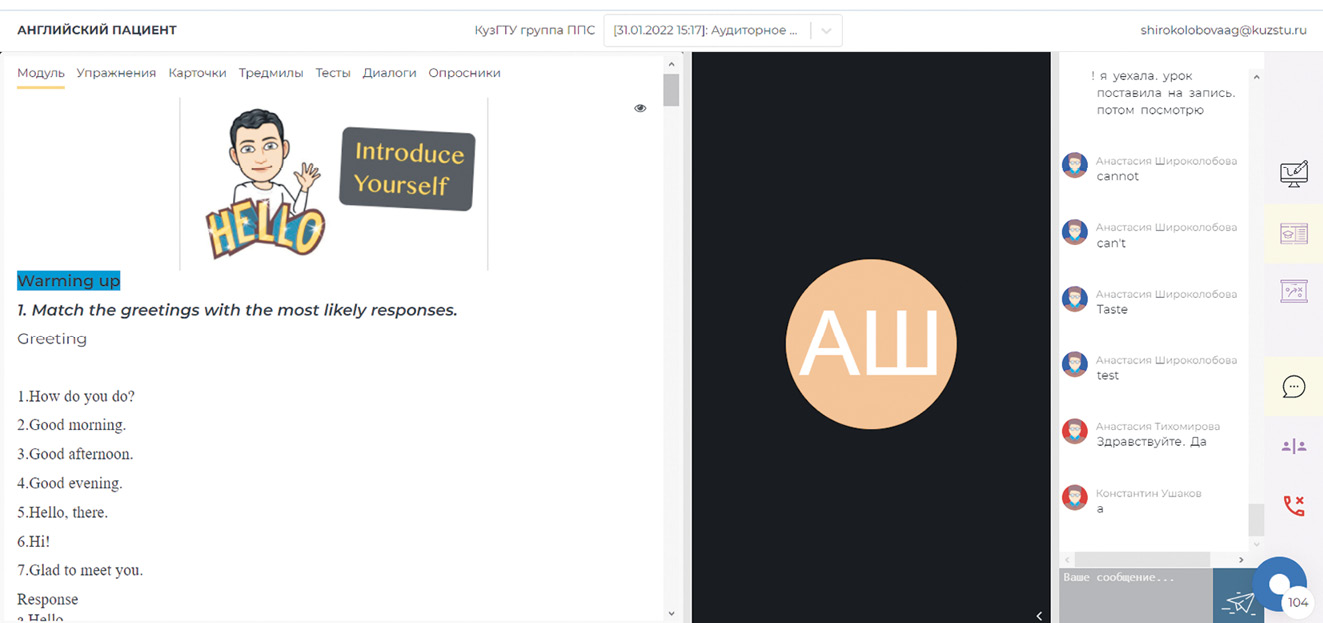Go to the Тесты tab
This screenshot has height=623, width=1323.
[x=333, y=73]
